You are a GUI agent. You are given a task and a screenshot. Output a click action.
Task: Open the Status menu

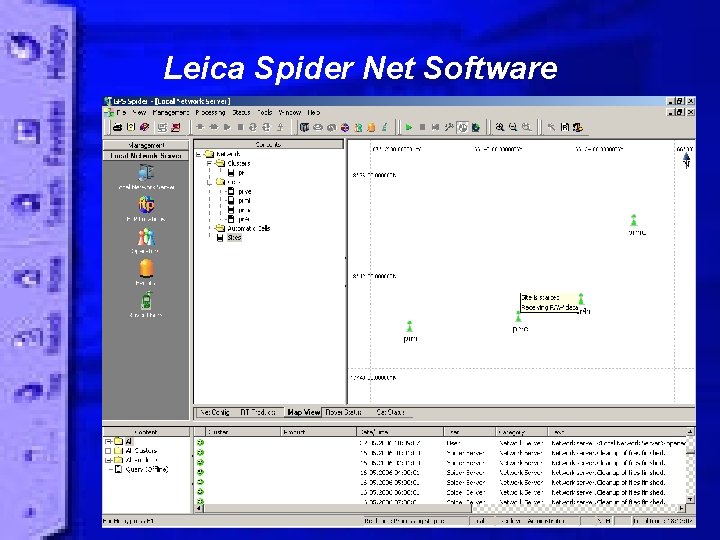click(241, 112)
